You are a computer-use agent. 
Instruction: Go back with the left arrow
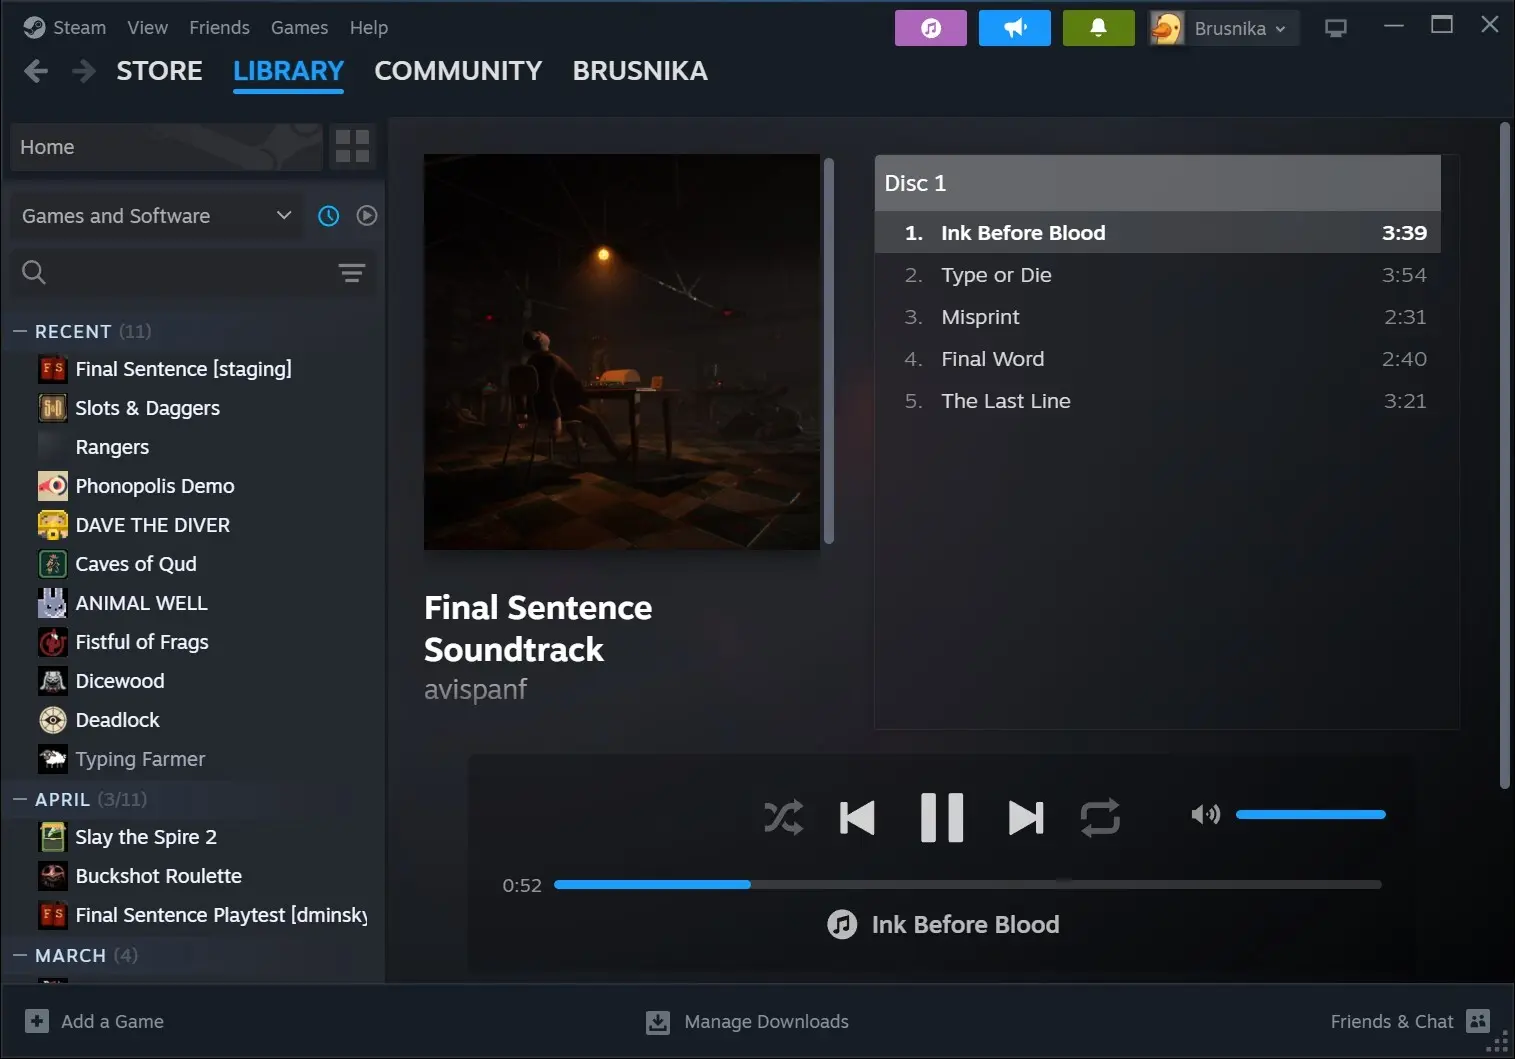(x=36, y=71)
